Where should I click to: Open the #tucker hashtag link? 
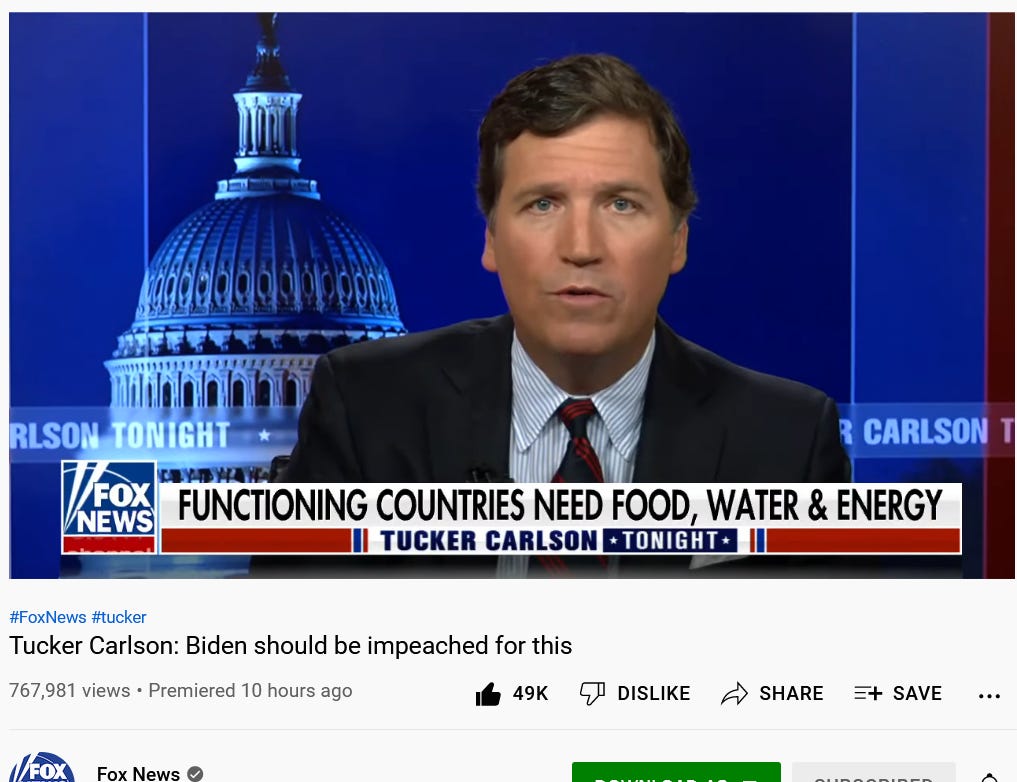click(119, 617)
